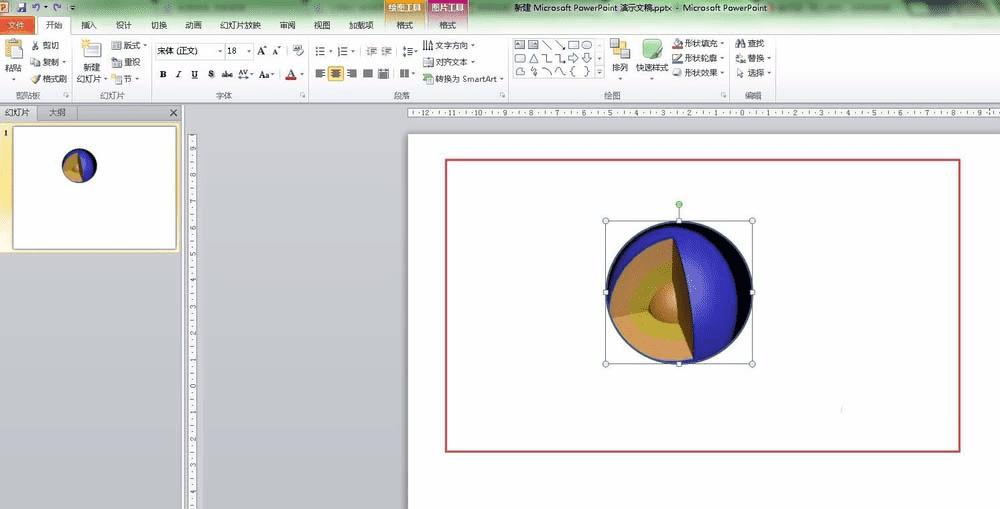The image size is (1000, 509).
Task: Open 形状轮廓 (Shape Outline) color menu
Action: pos(698,58)
